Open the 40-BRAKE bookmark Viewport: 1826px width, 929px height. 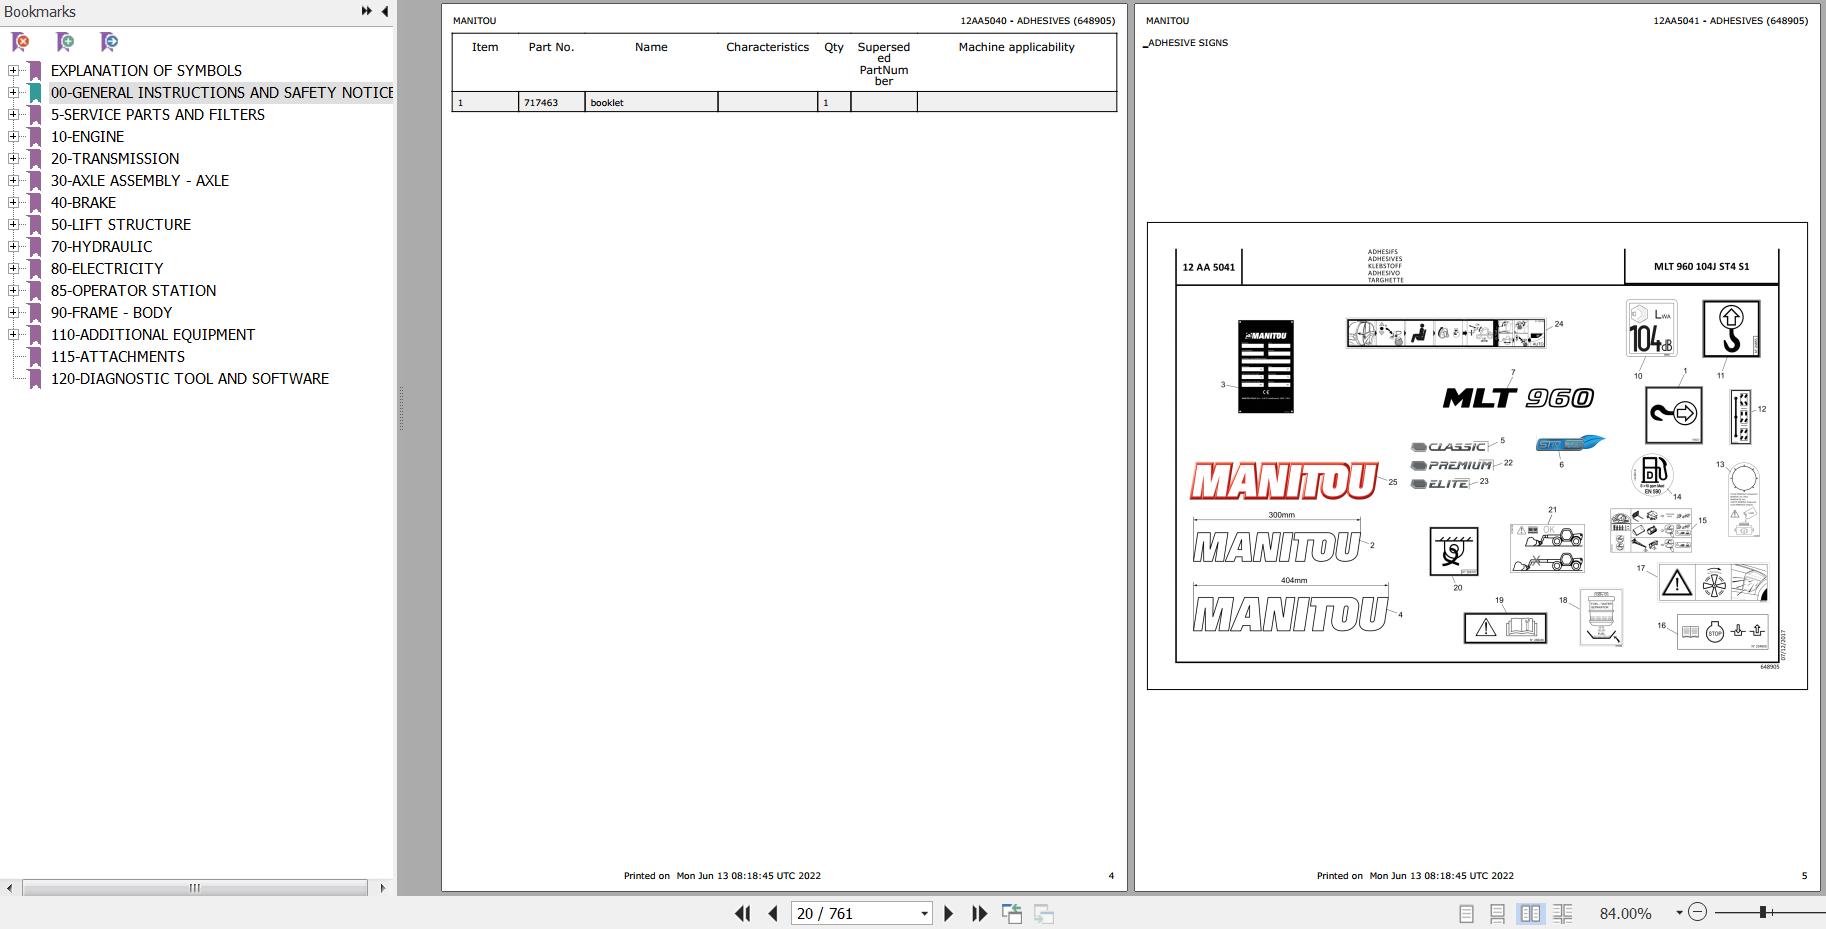point(83,203)
